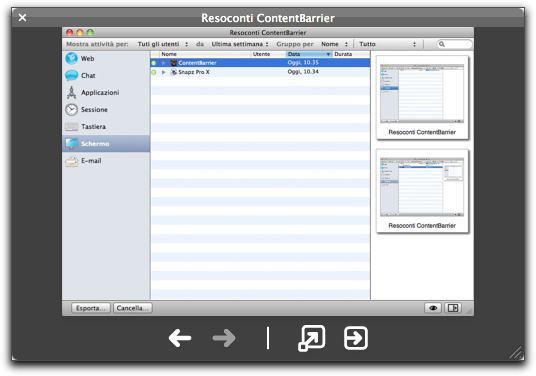Click the inner window title Resoconti ContentBarrier
The image size is (536, 376).
[268, 33]
